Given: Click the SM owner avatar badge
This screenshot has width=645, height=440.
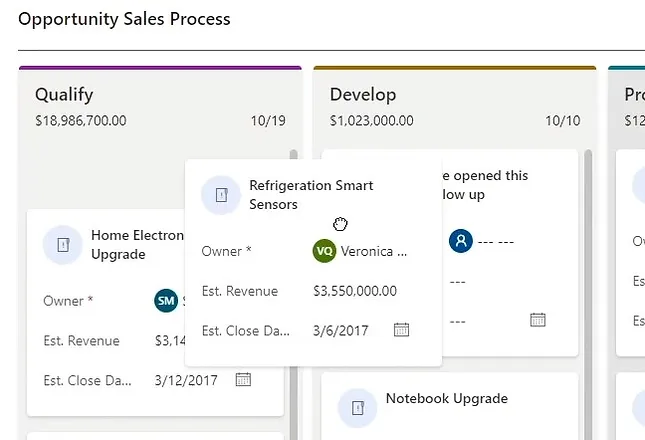Looking at the screenshot, I should click(166, 301).
